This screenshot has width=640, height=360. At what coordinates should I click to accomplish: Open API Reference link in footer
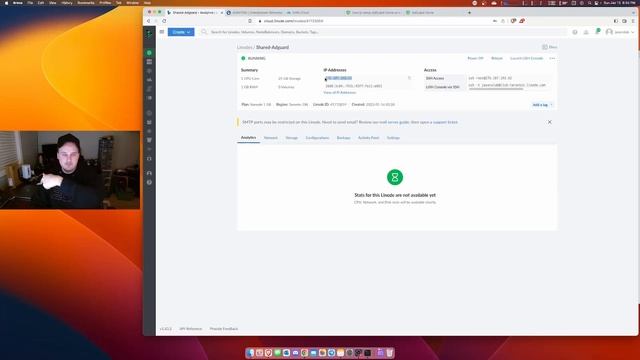pos(191,329)
